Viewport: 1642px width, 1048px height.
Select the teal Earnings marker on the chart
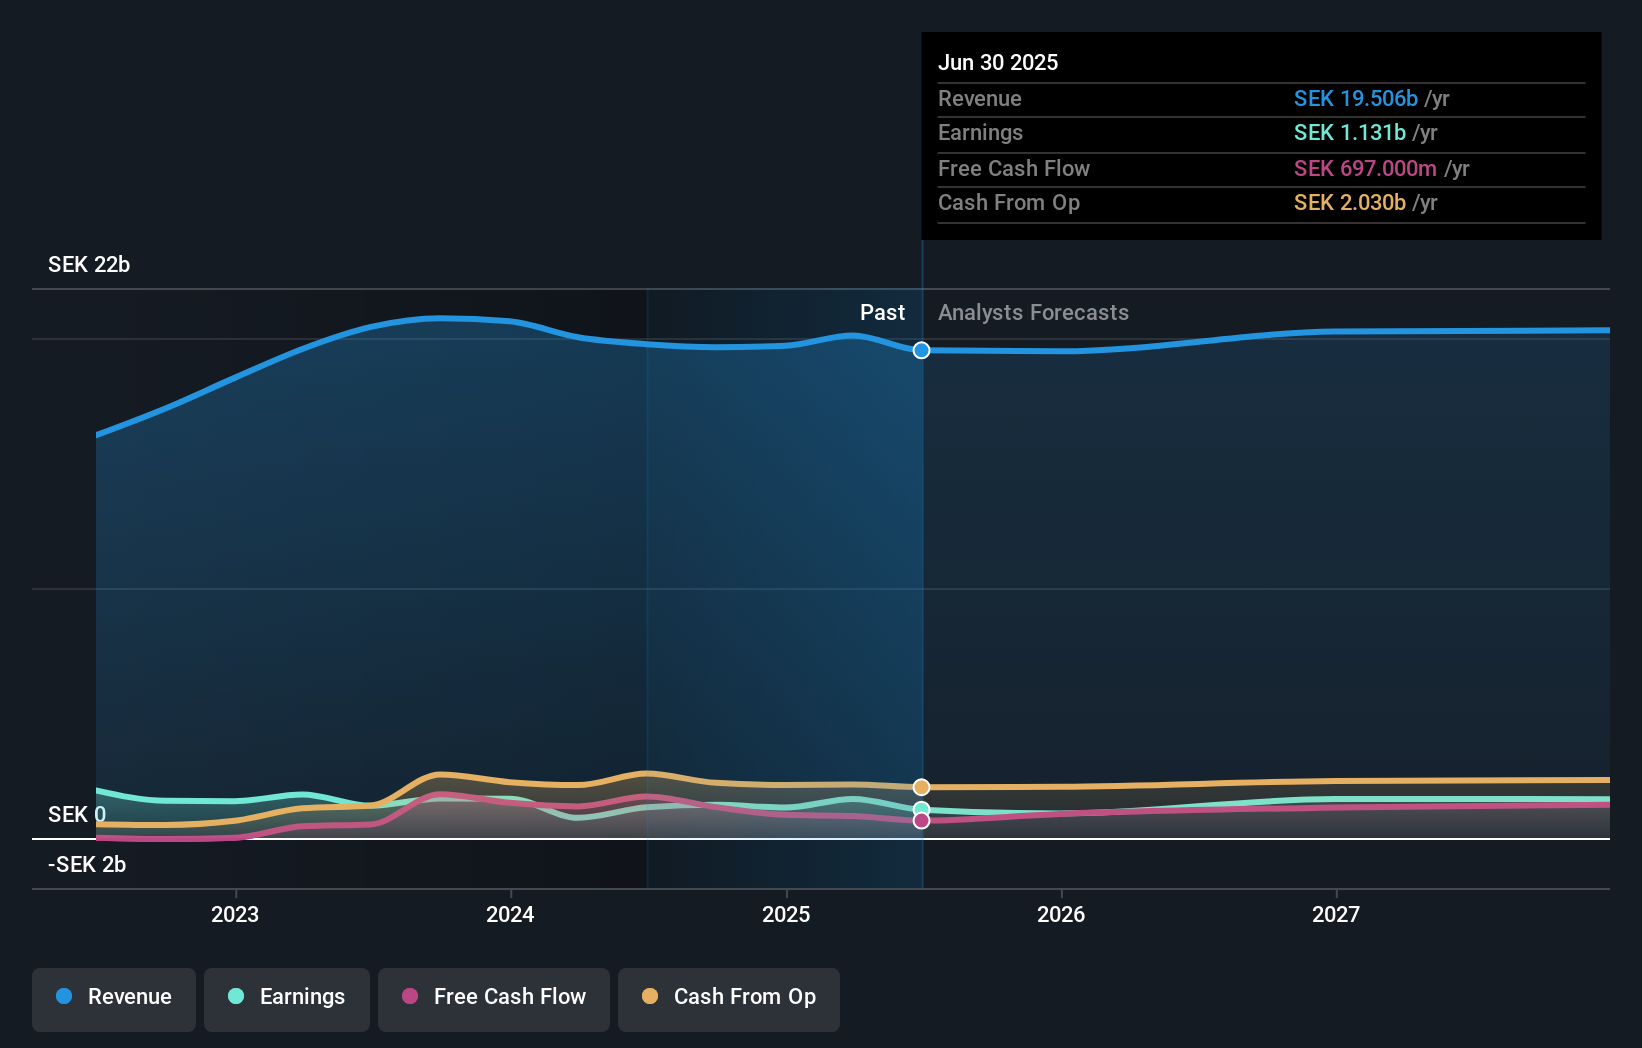(920, 807)
